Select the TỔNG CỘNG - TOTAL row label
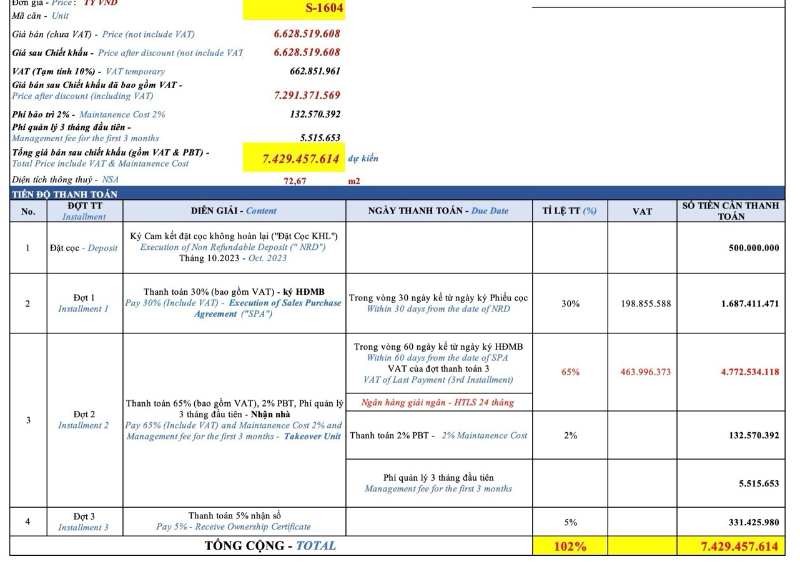Image resolution: width=800 pixels, height=566 pixels. coord(270,546)
